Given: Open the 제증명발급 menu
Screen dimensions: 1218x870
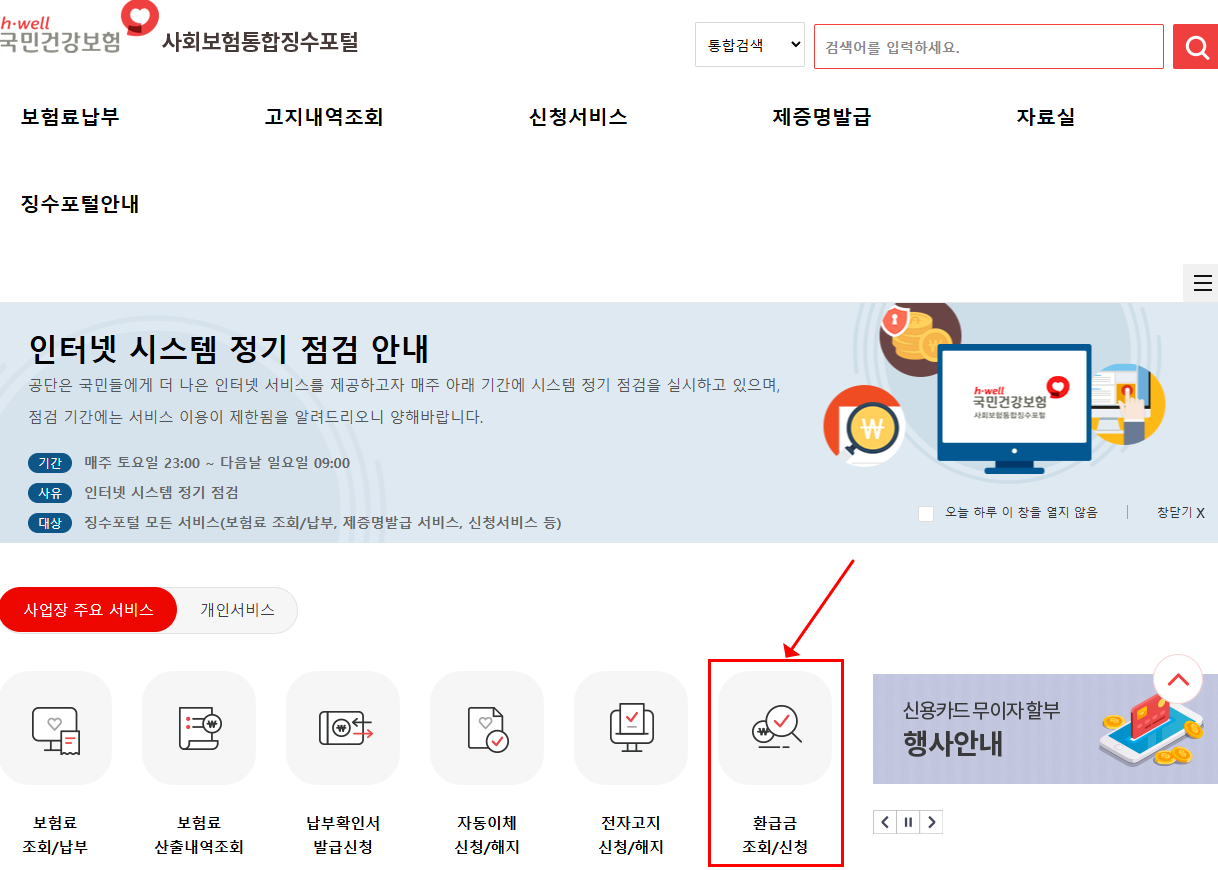Looking at the screenshot, I should point(821,117).
